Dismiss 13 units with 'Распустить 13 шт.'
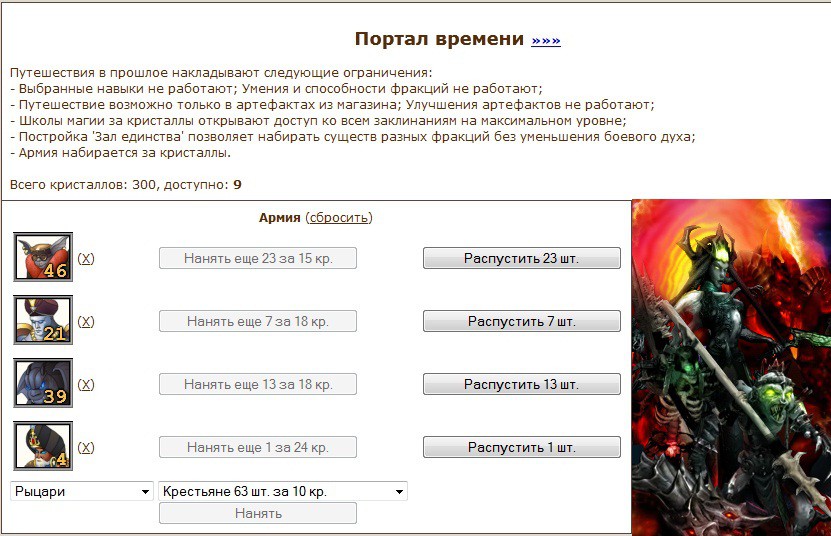Viewport: 831px width, 536px height. coord(521,384)
